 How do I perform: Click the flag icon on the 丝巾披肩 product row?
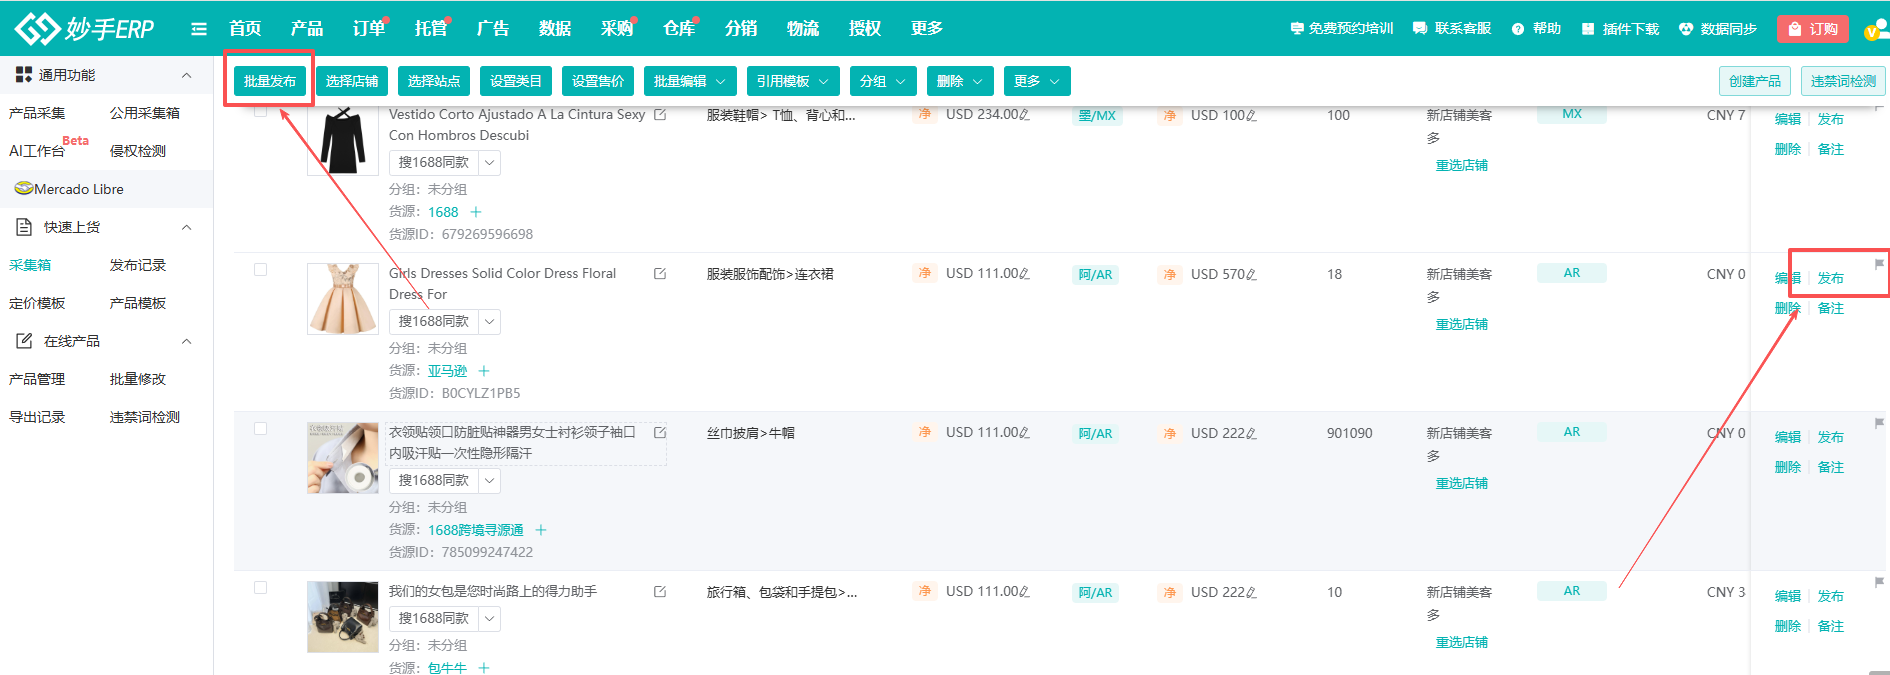[1879, 423]
